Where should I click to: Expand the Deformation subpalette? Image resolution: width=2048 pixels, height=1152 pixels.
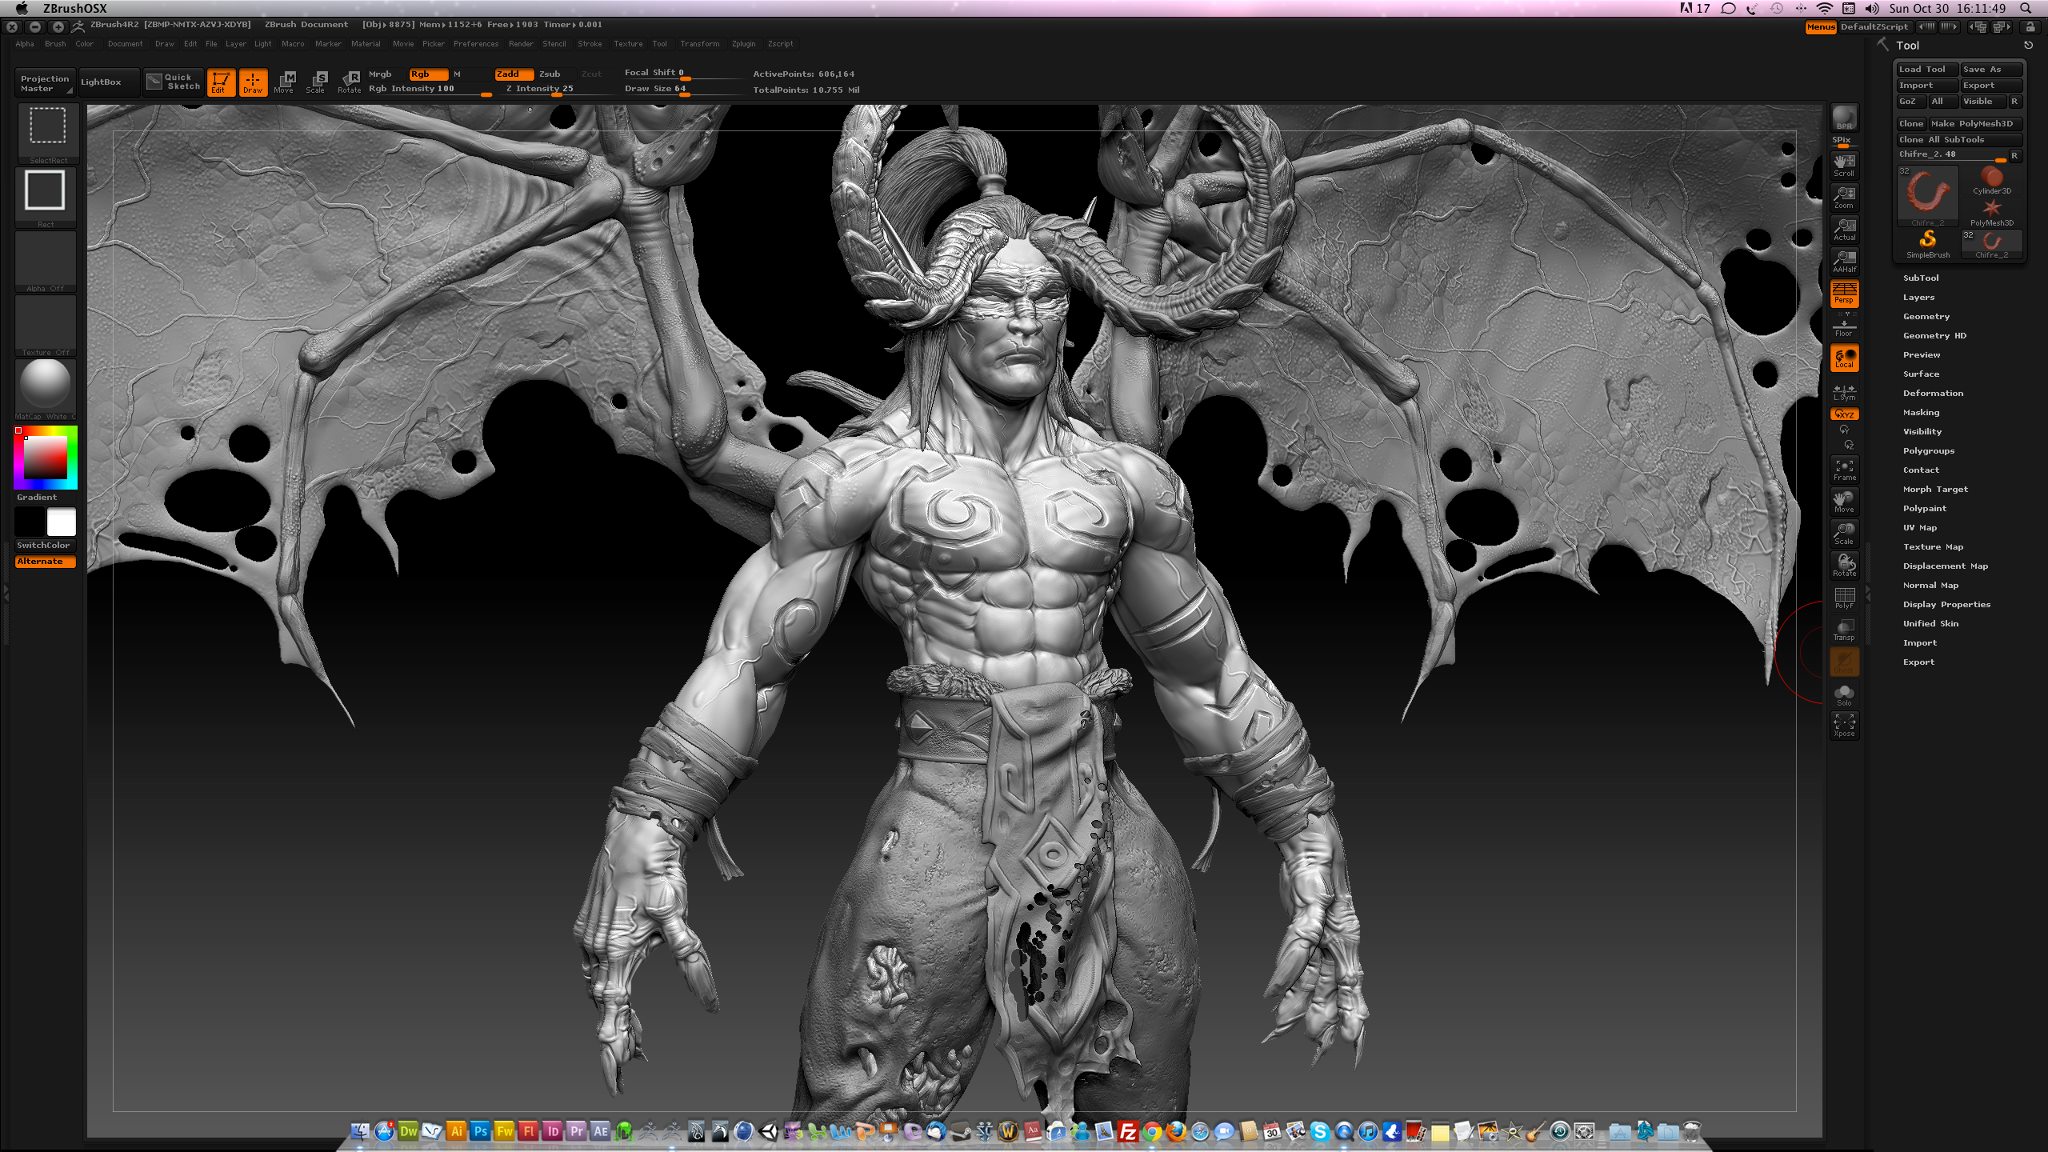(x=1932, y=393)
